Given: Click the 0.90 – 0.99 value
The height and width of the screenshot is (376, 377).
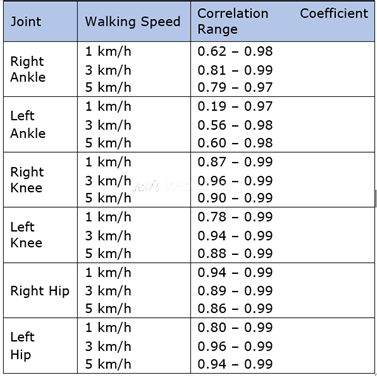Looking at the screenshot, I should [x=235, y=198].
